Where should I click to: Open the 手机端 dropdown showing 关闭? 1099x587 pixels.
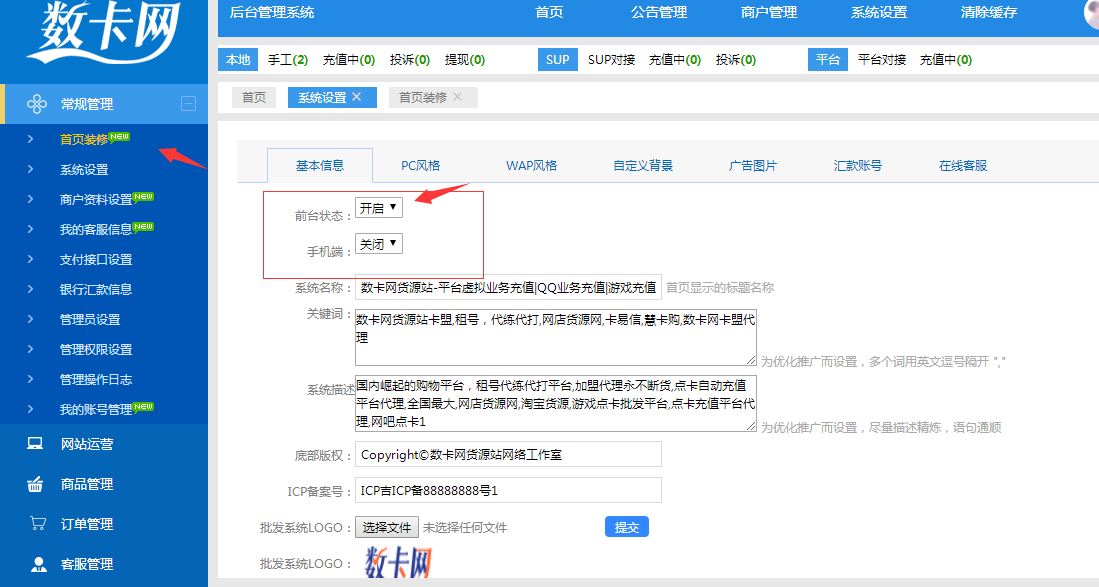point(377,243)
